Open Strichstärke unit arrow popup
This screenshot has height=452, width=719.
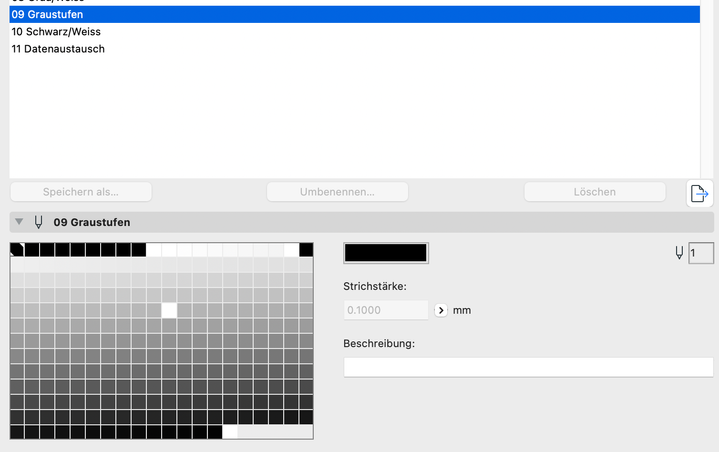click(441, 310)
